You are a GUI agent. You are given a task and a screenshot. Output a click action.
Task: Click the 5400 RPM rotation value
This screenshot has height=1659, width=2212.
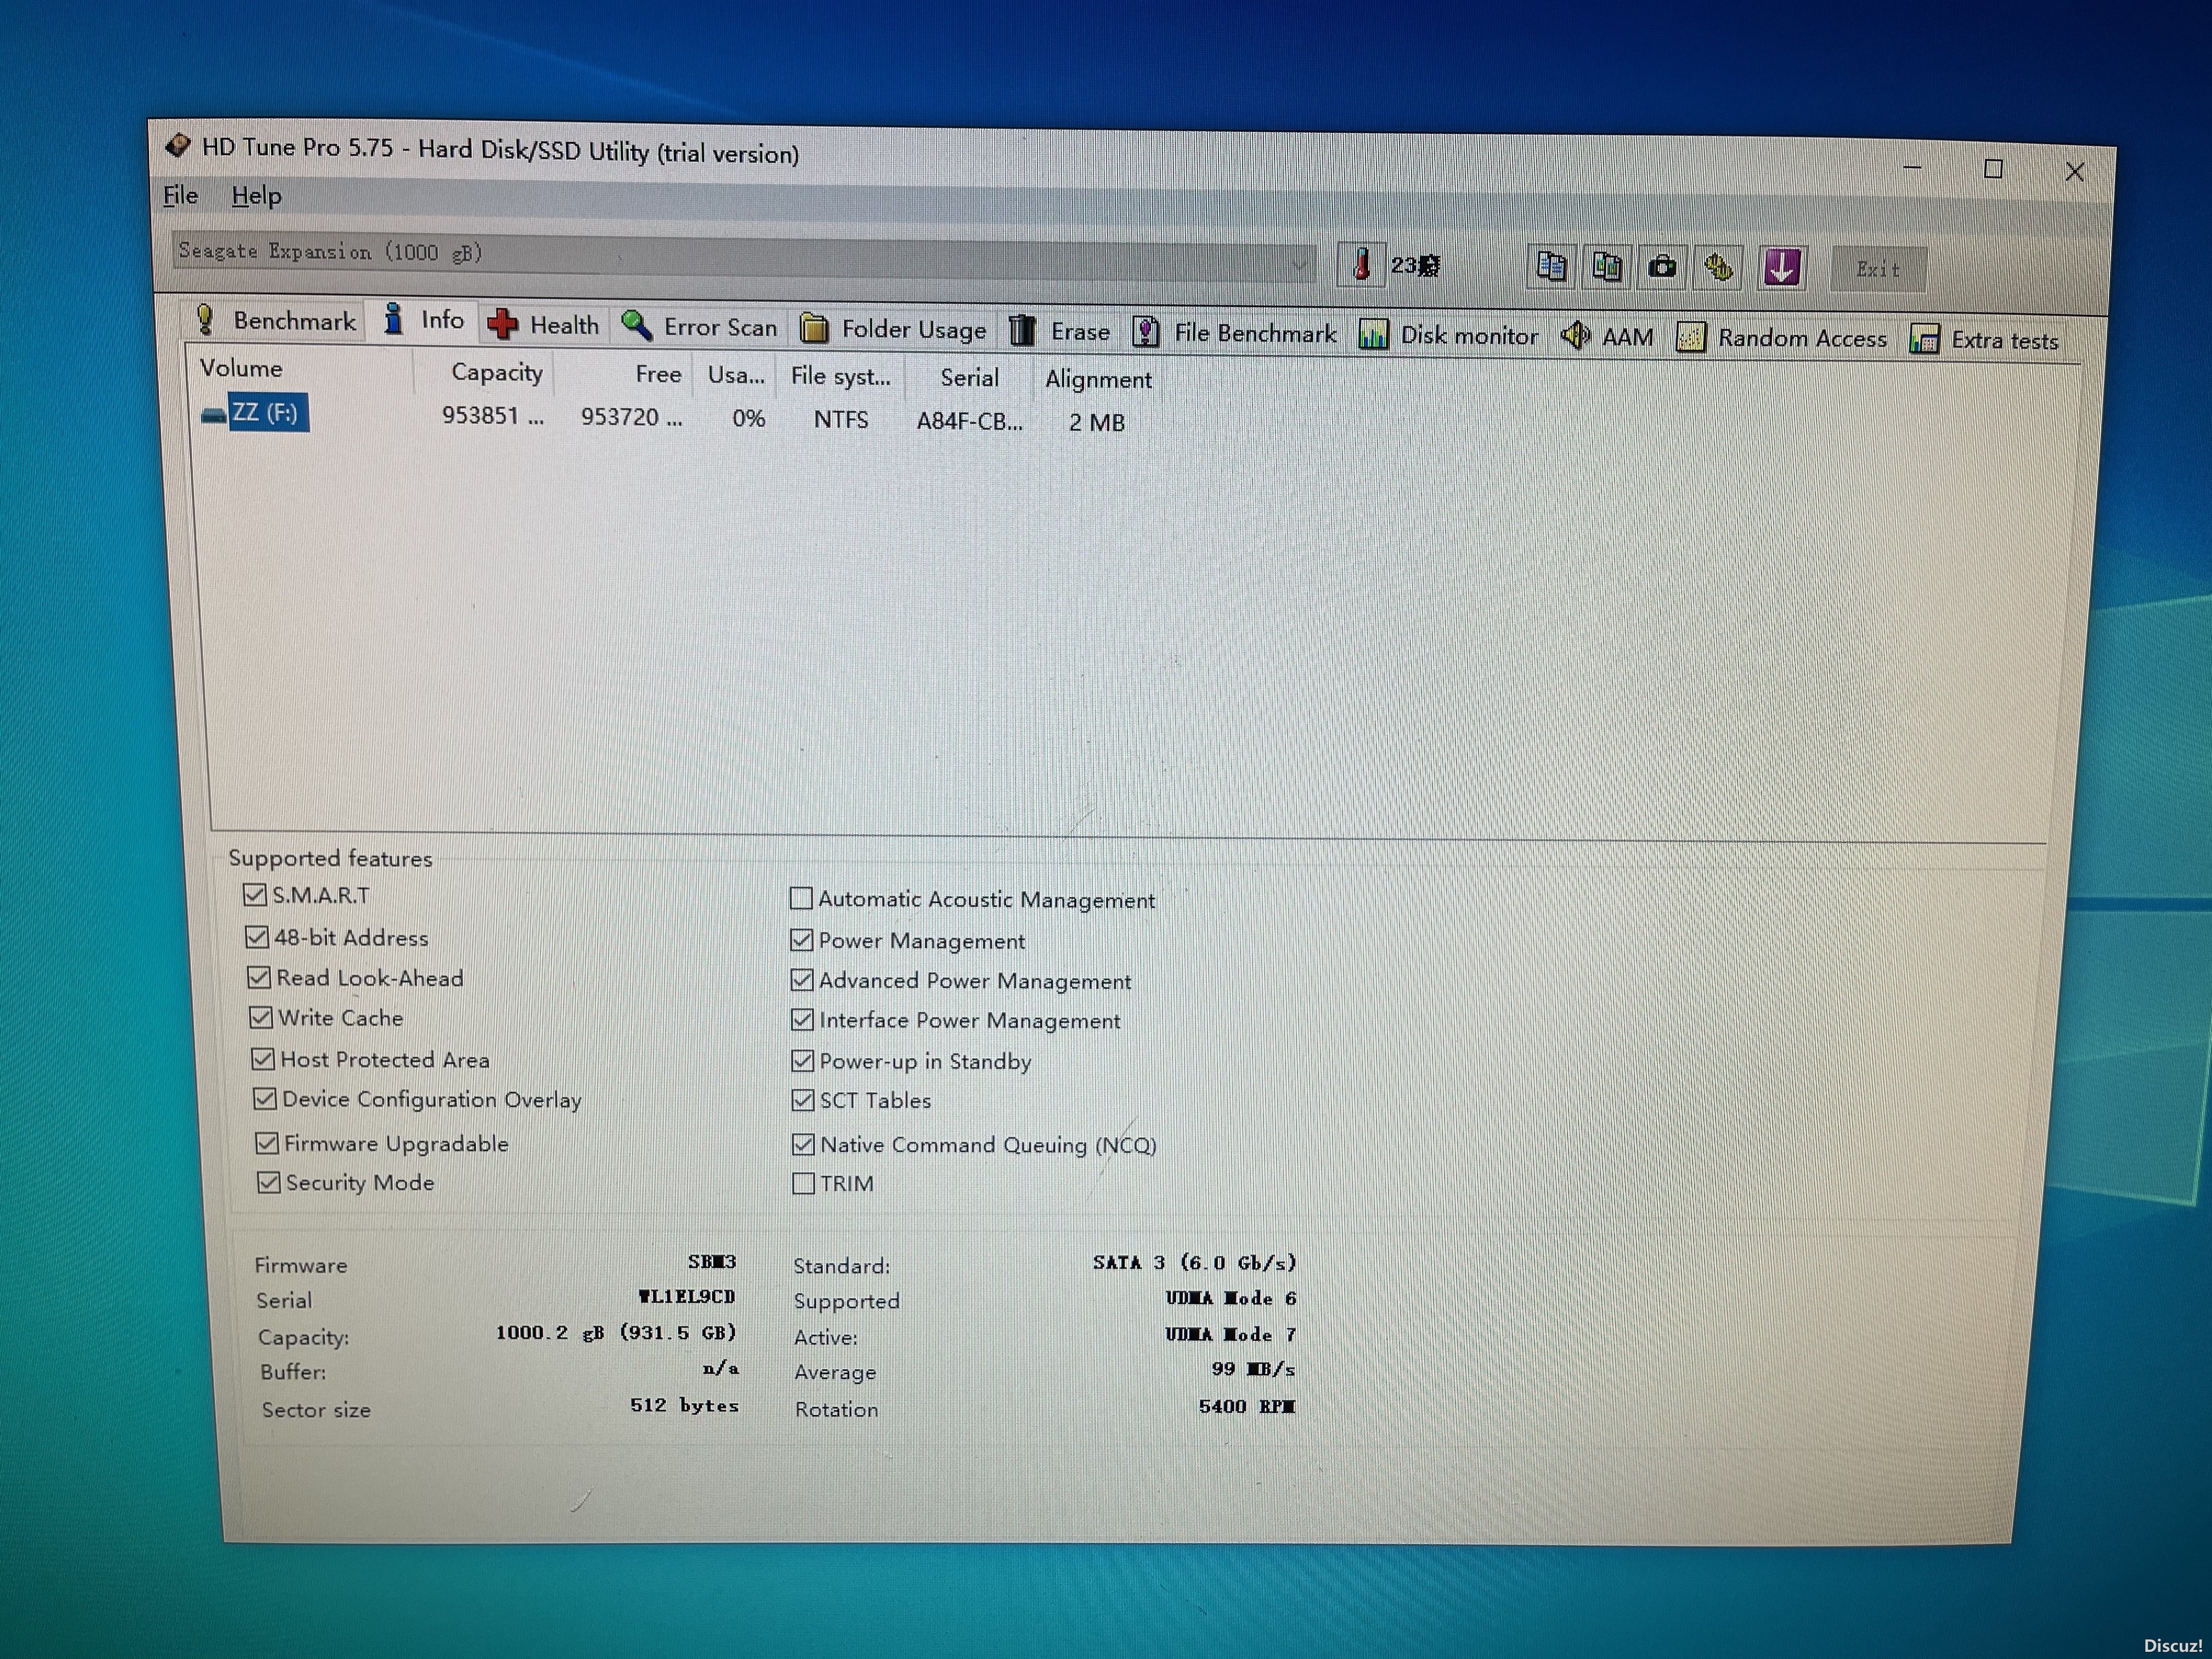click(1247, 1407)
